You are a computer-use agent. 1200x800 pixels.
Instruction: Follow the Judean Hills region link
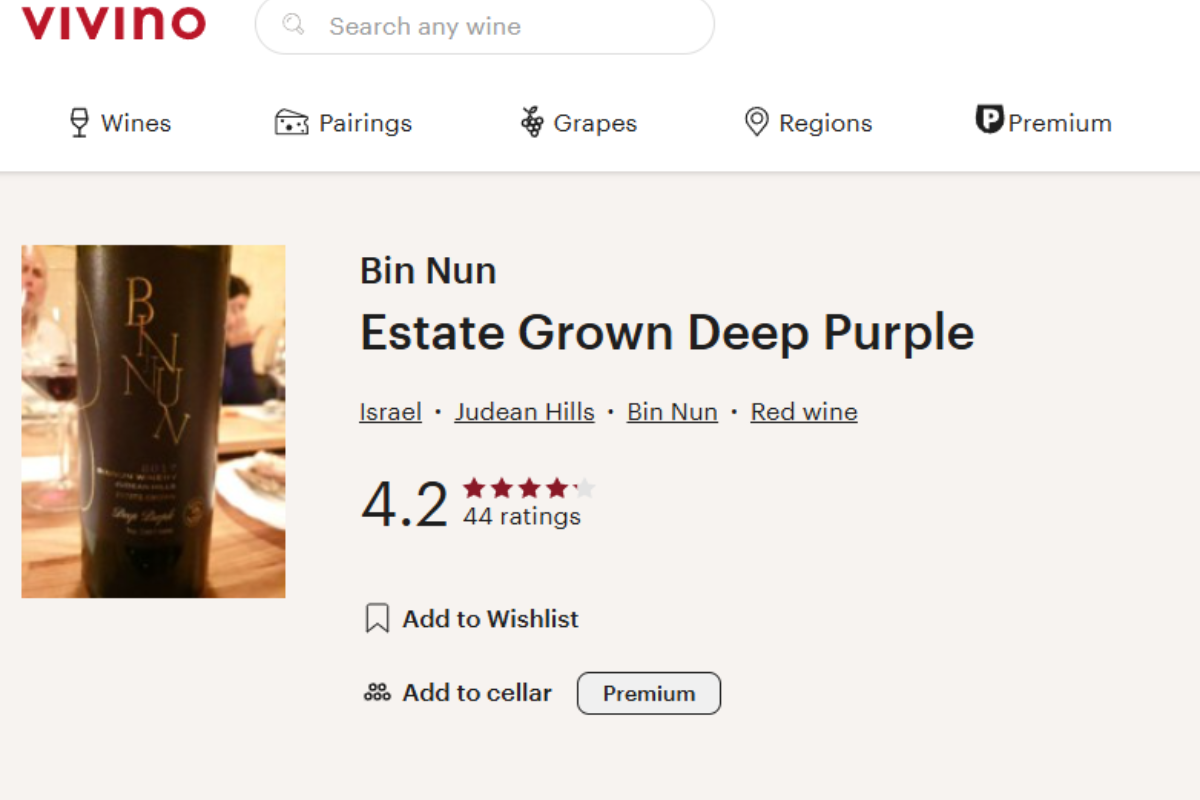(524, 412)
